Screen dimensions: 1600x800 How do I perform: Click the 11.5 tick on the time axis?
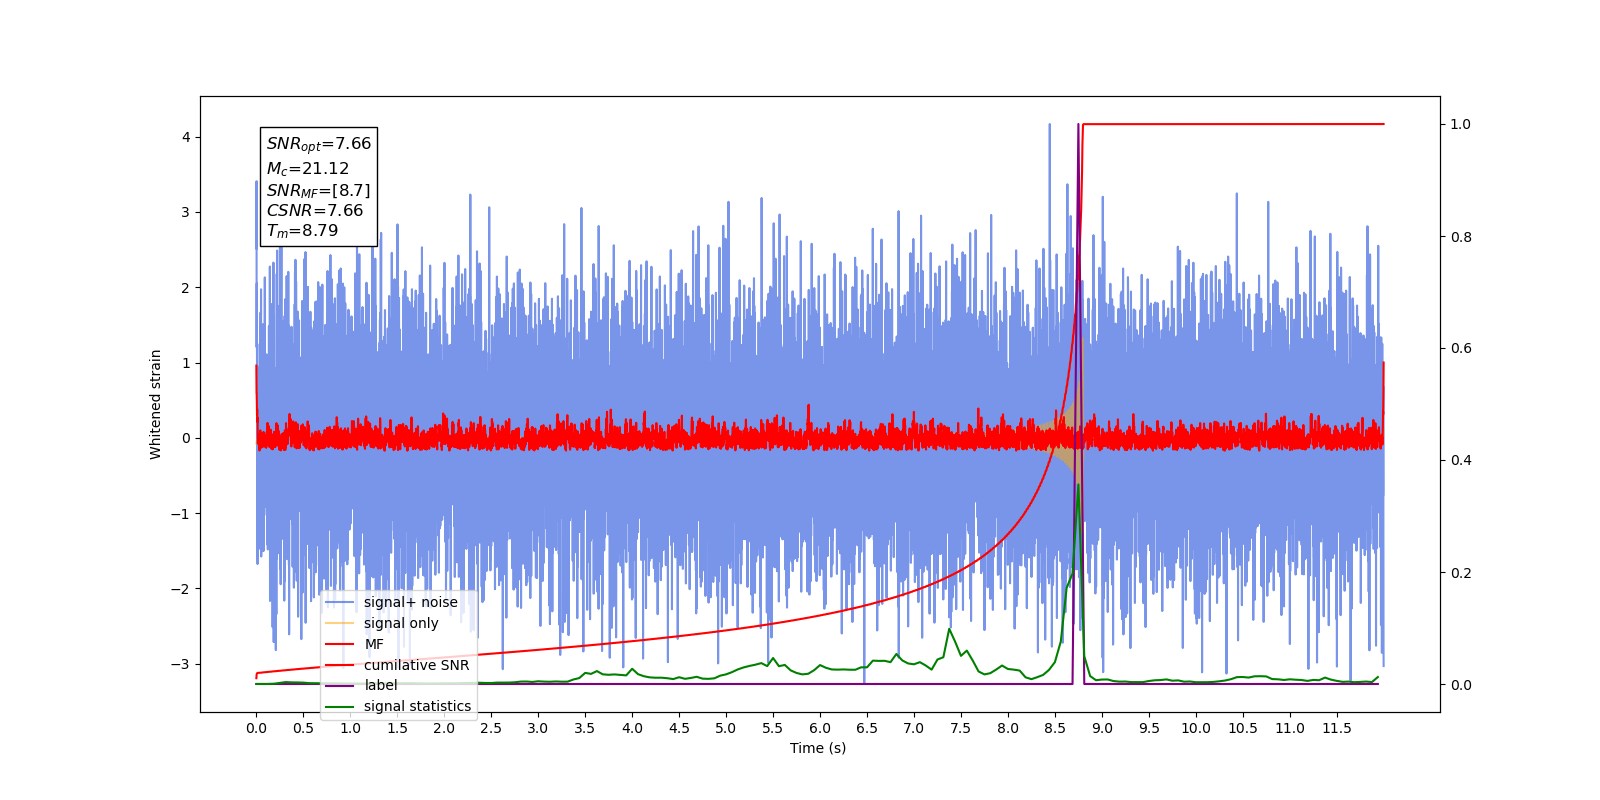pyautogui.click(x=1337, y=728)
